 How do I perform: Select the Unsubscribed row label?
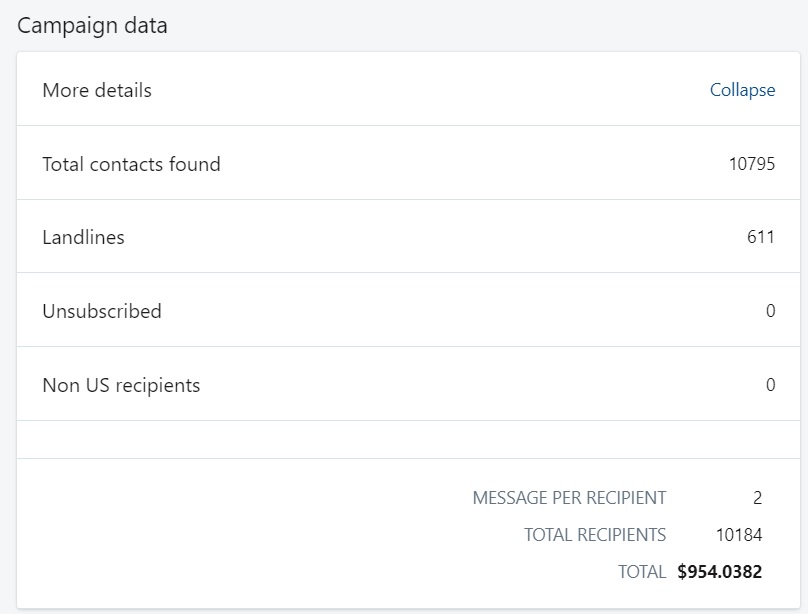102,311
